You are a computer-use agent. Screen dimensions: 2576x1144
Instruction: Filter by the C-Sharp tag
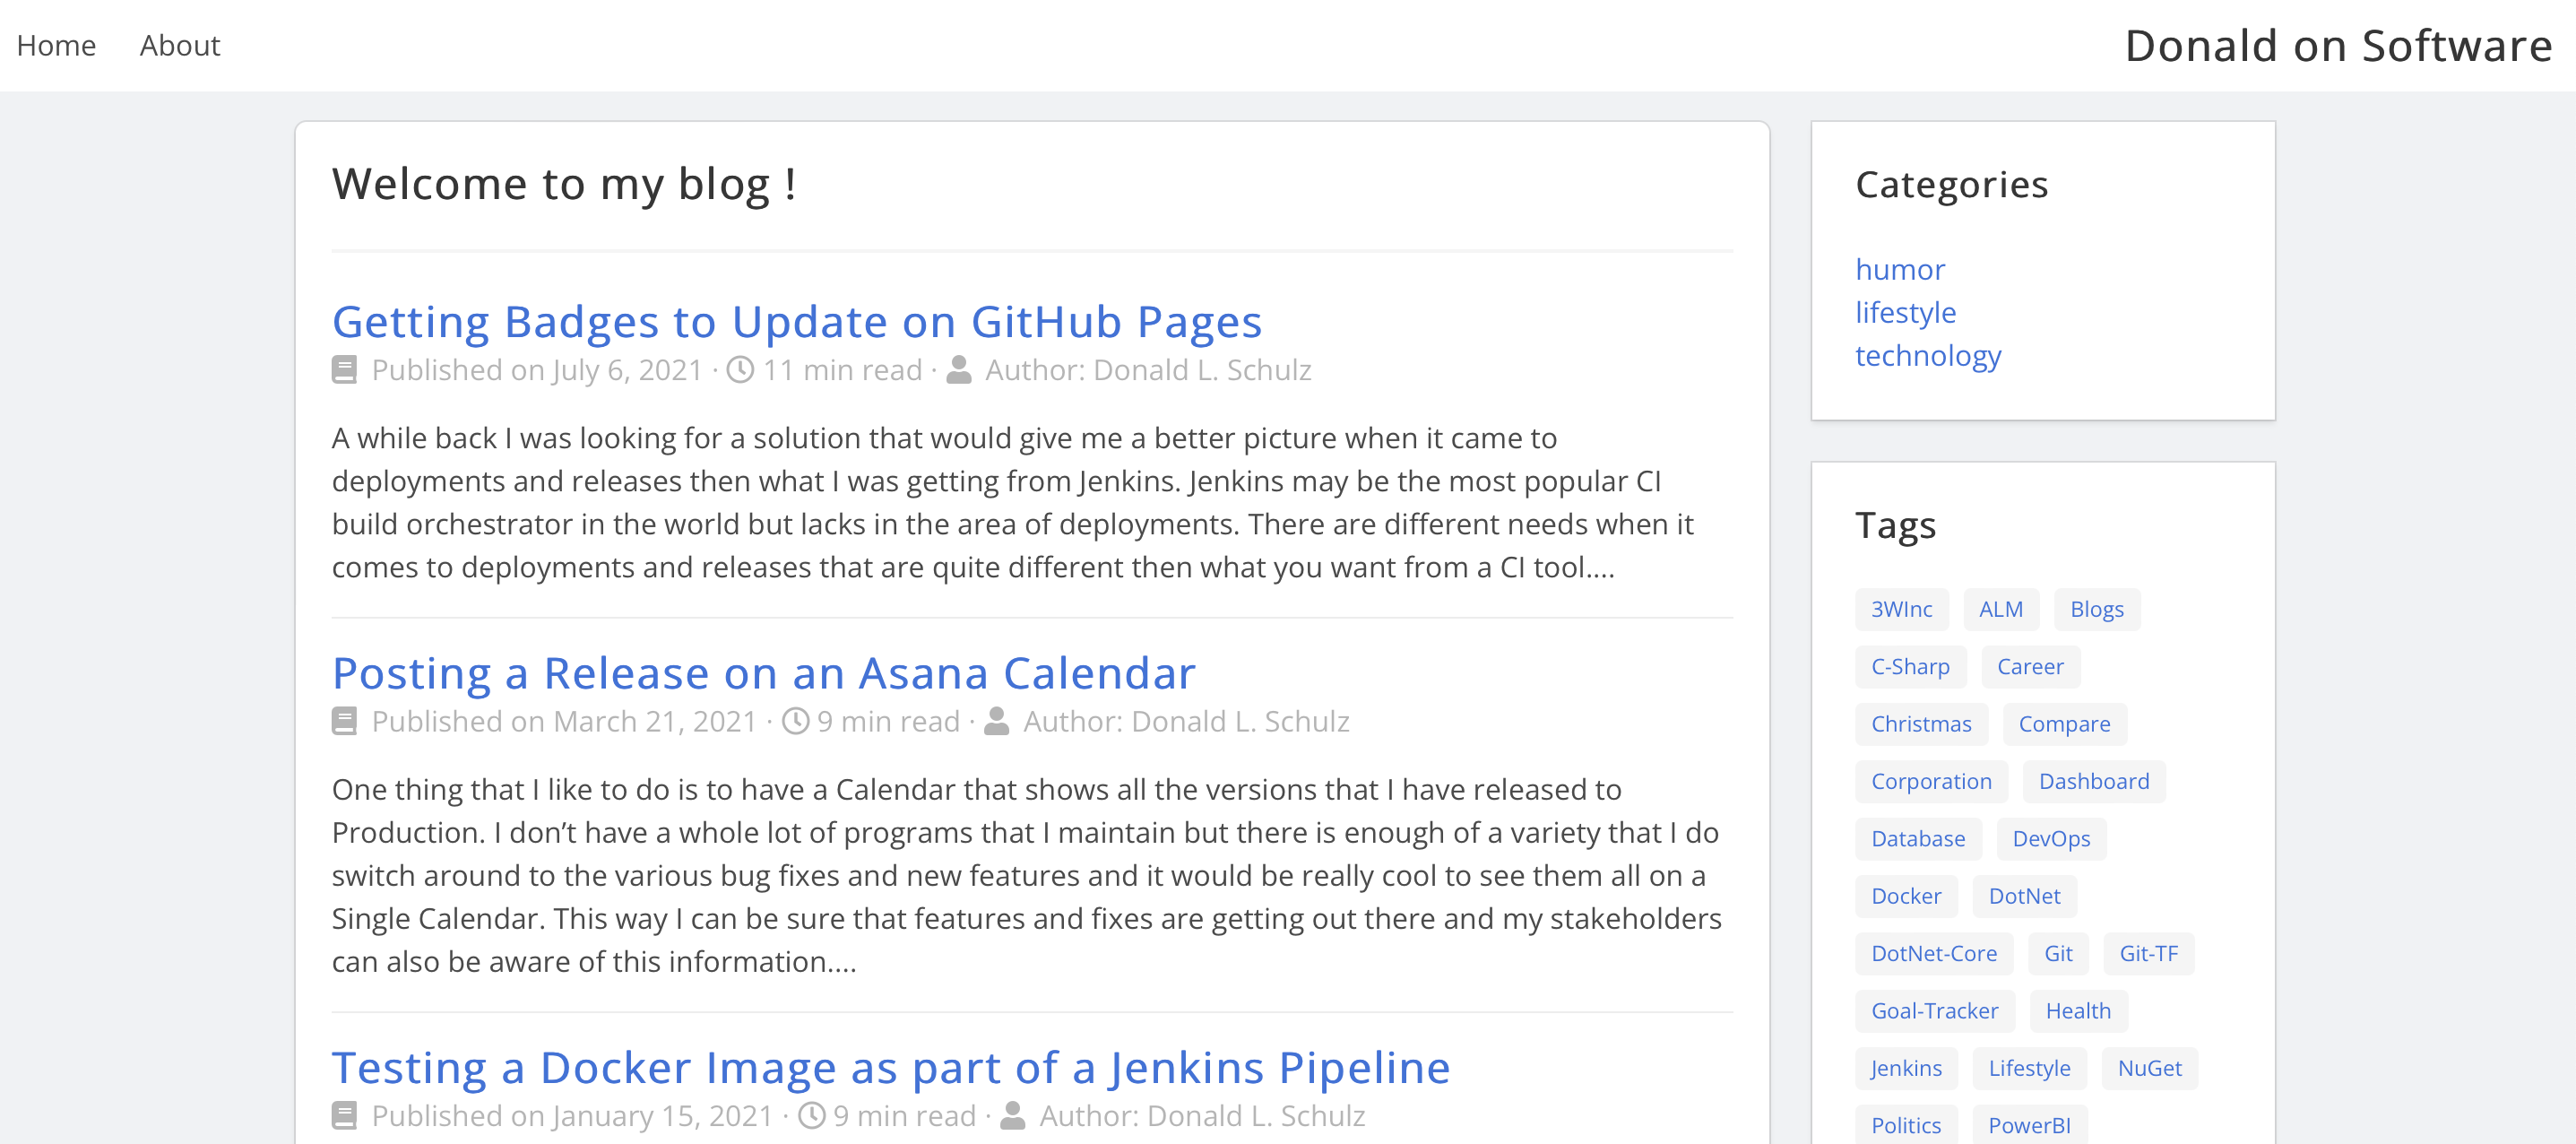point(1910,666)
